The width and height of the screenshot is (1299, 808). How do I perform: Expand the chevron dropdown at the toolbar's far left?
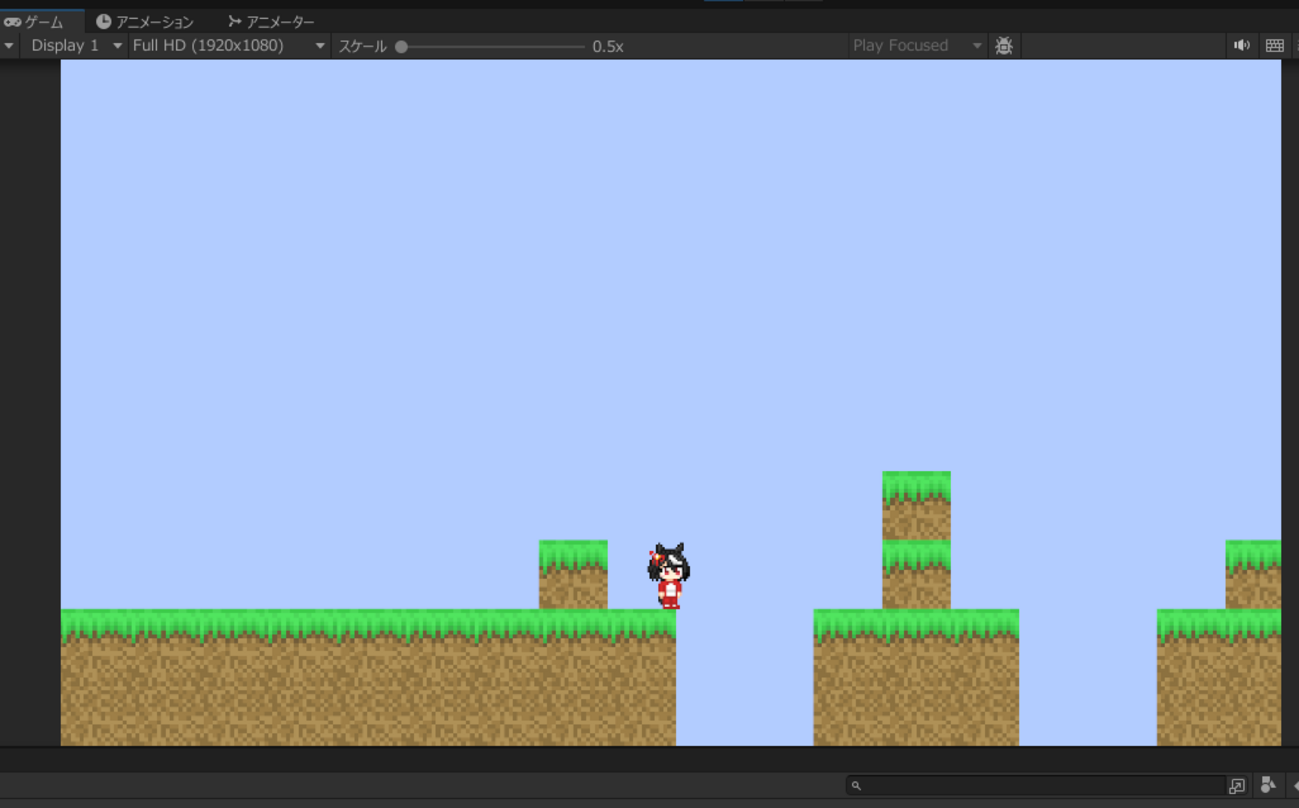tap(8, 45)
